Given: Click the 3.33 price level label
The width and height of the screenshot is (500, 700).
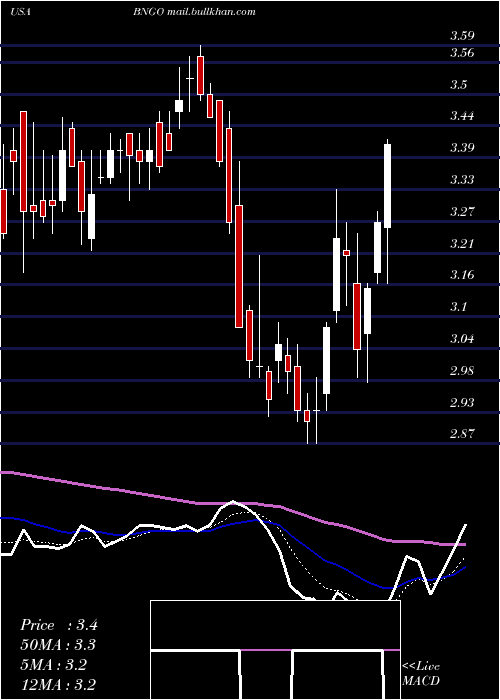Looking at the screenshot, I should click(x=462, y=179).
